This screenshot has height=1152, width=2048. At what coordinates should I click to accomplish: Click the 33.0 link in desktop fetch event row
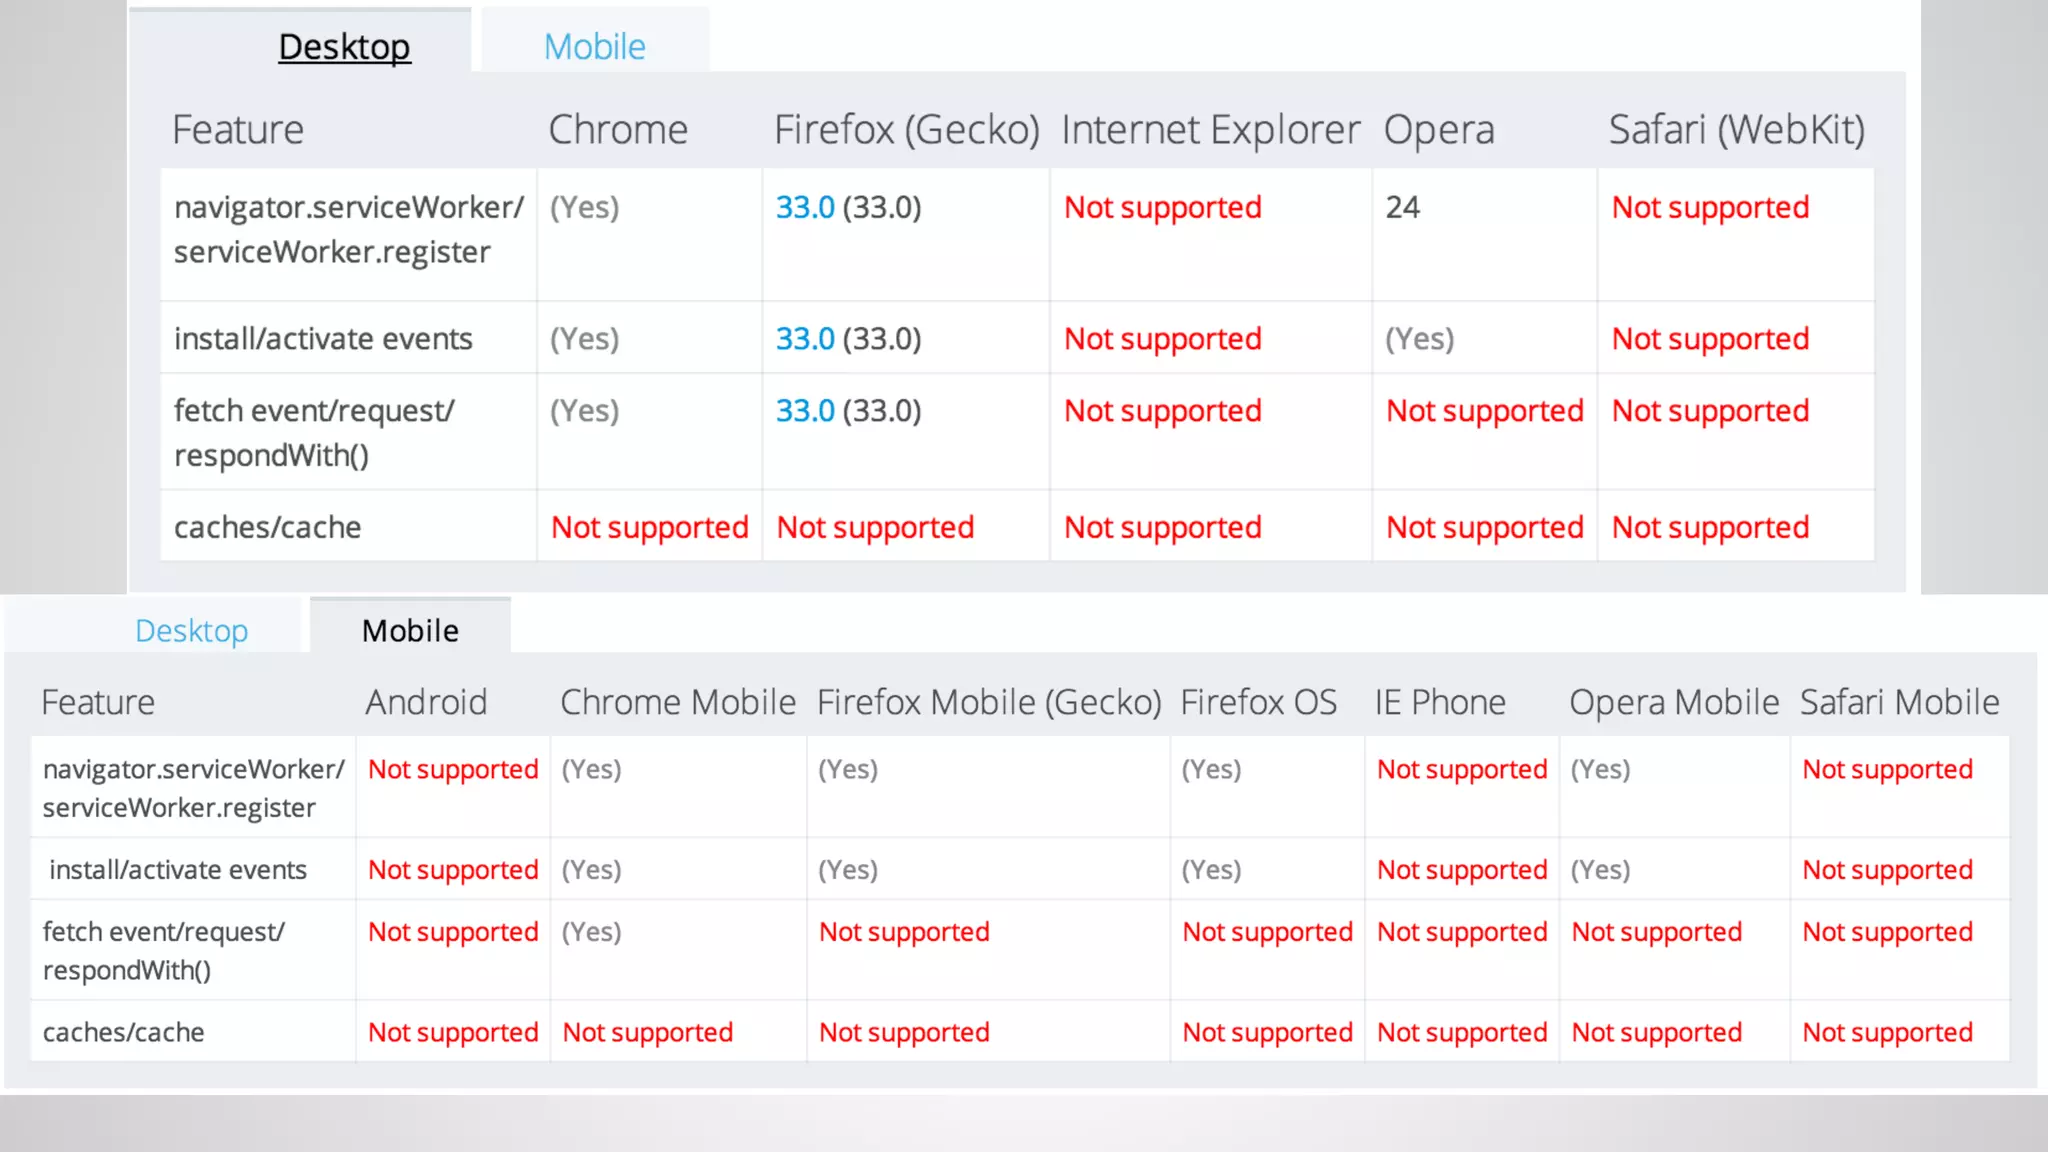pyautogui.click(x=805, y=411)
